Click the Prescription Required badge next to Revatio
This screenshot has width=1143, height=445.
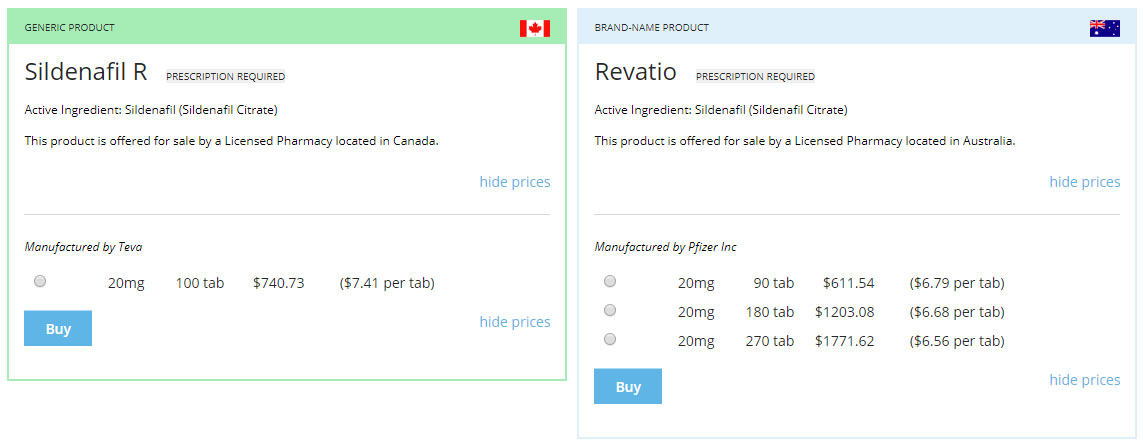[x=755, y=77]
